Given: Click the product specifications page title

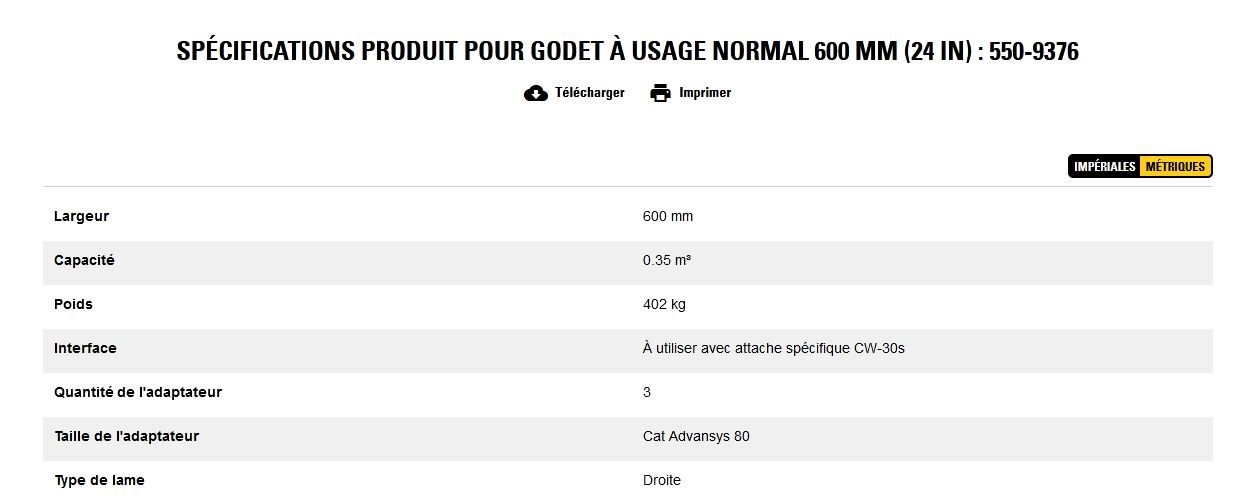Looking at the screenshot, I should tap(627, 52).
